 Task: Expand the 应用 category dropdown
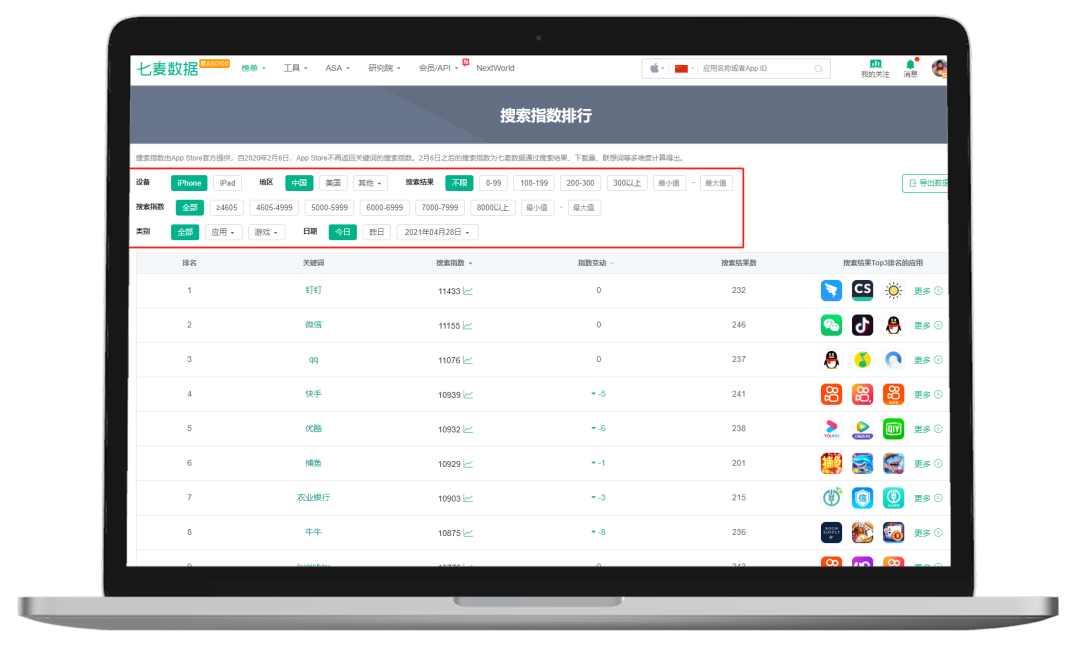(x=222, y=232)
